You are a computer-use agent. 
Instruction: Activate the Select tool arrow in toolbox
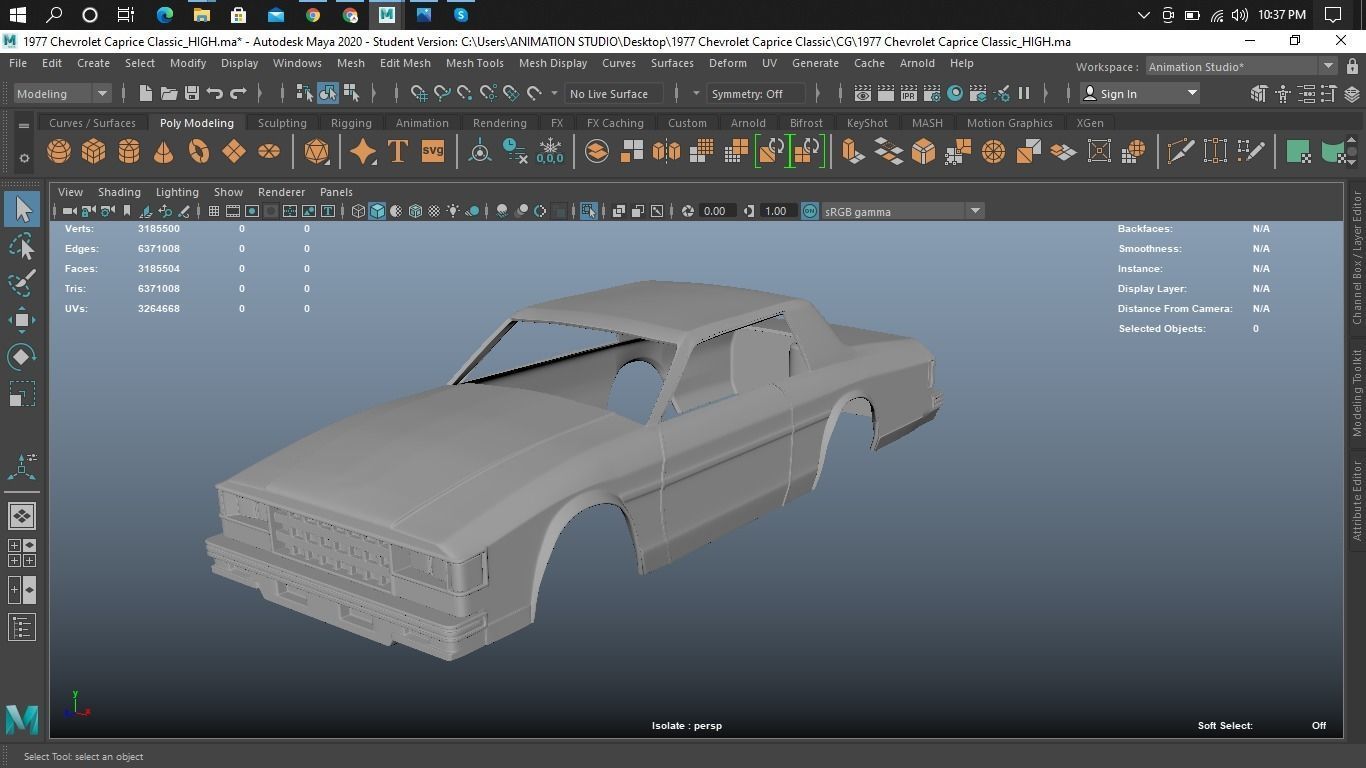point(22,209)
